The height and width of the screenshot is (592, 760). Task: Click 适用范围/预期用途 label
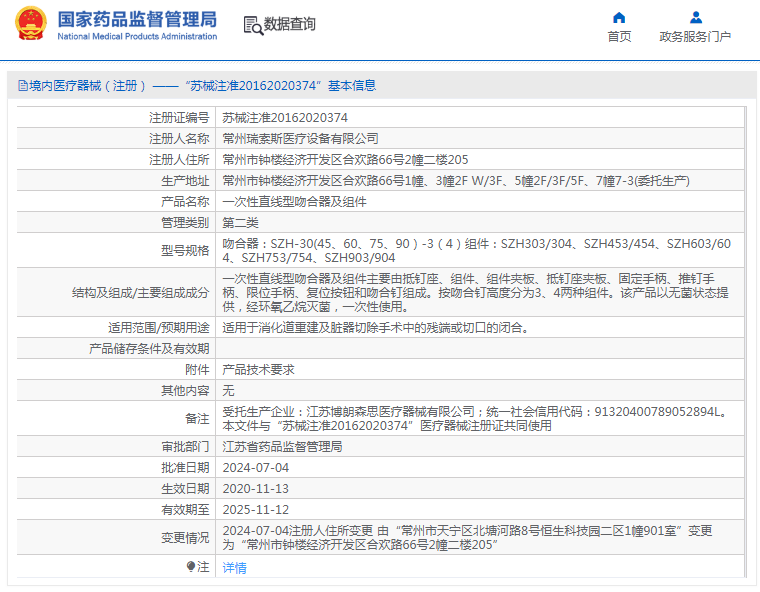pyautogui.click(x=158, y=328)
